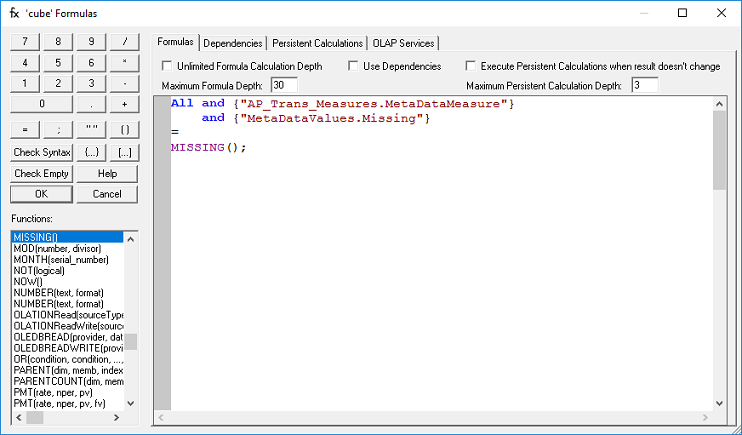Click the 5 keypad button
742x435 pixels.
coord(58,62)
